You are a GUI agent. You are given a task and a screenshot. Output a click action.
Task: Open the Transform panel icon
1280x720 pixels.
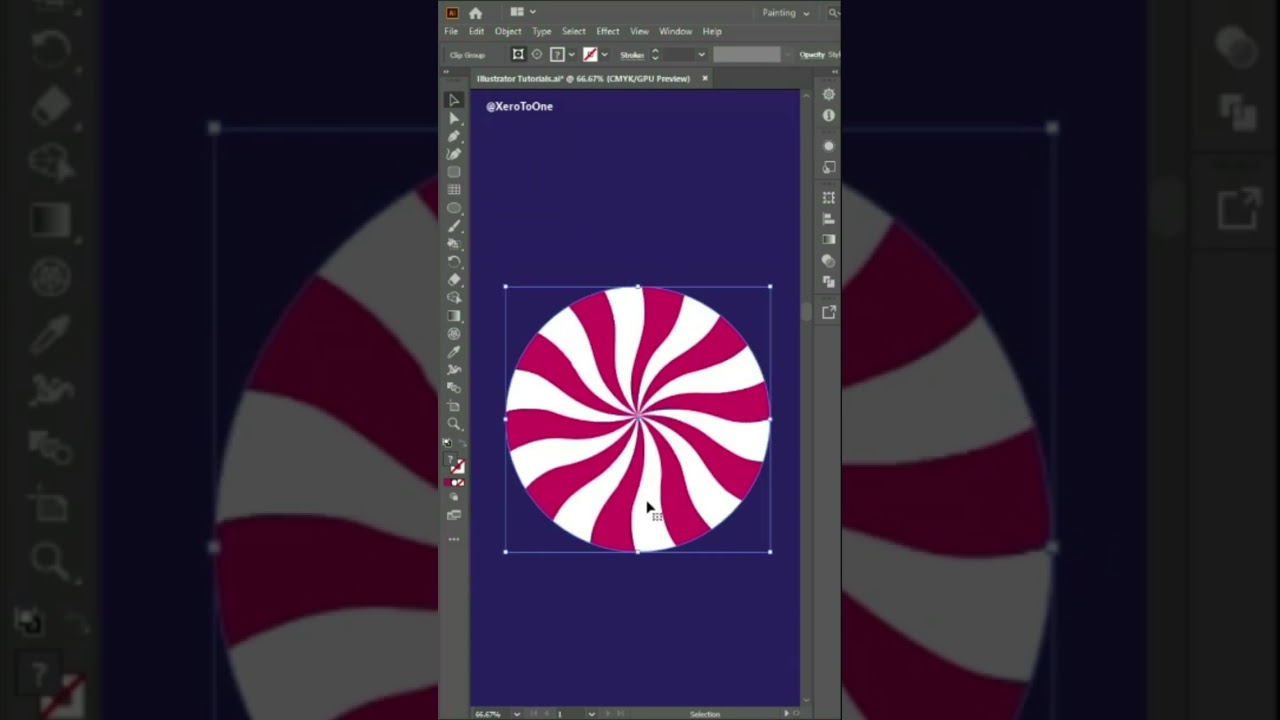[828, 198]
